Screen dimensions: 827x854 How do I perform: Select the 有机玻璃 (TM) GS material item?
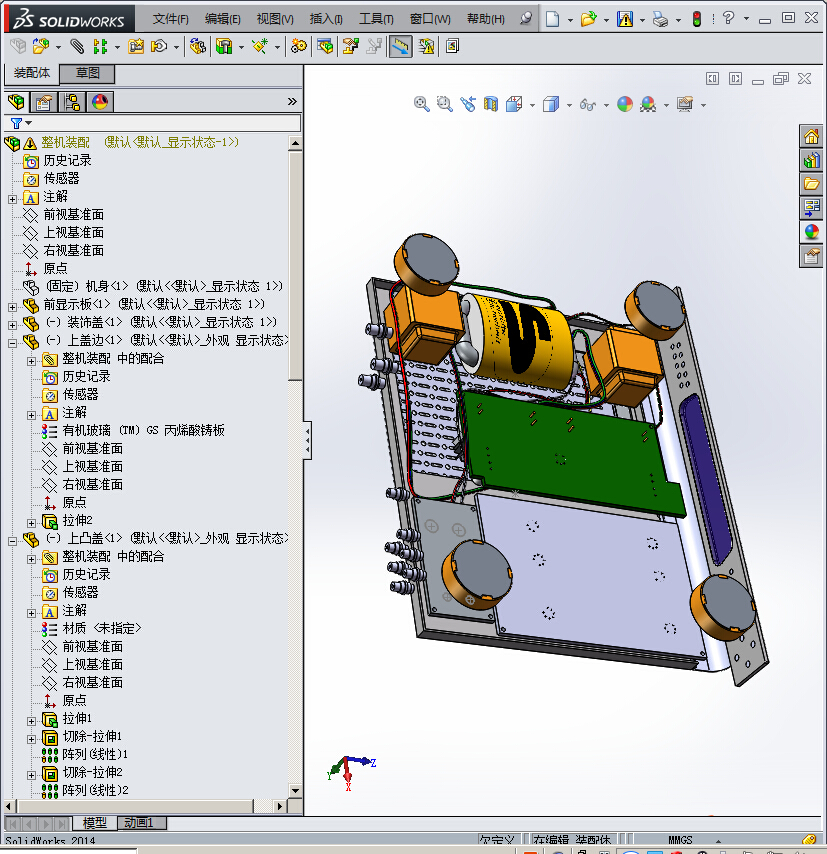(x=143, y=430)
